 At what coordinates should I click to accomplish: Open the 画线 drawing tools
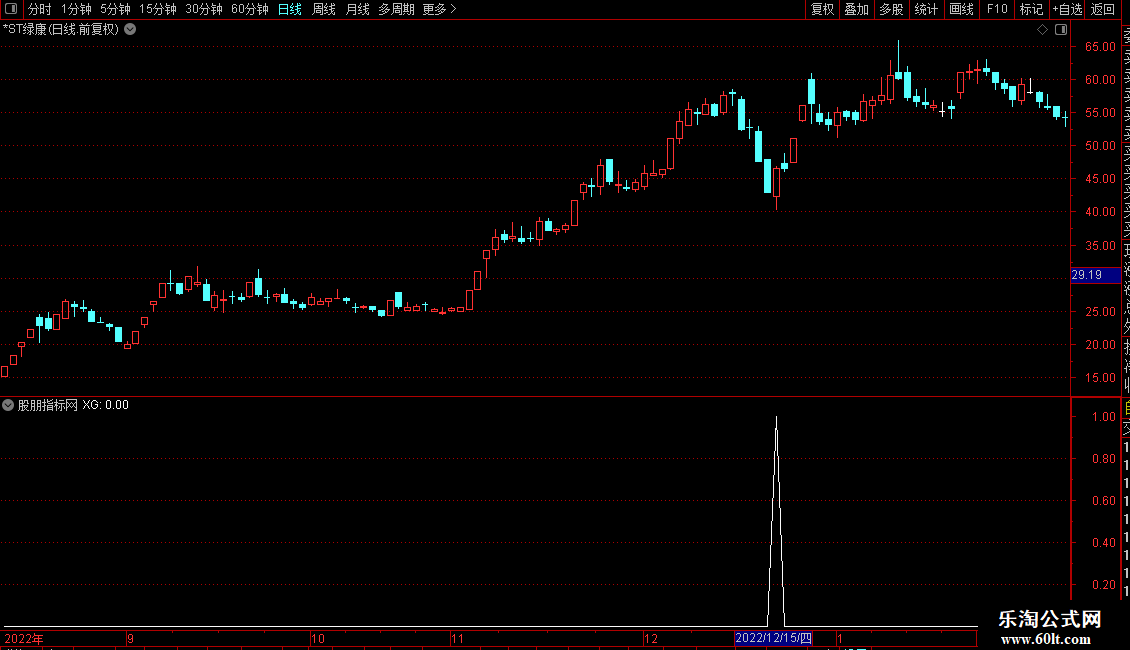(x=961, y=9)
